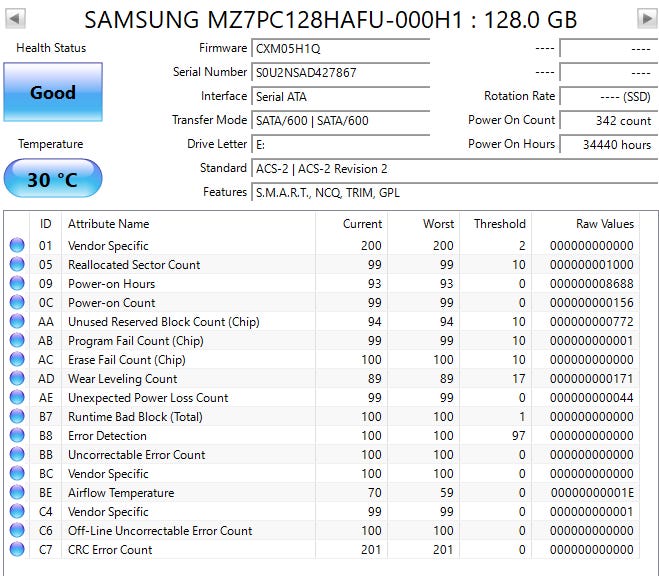The image size is (659, 576).
Task: Click blue status orb for Reallocated Sector Count
Action: [x=17, y=264]
